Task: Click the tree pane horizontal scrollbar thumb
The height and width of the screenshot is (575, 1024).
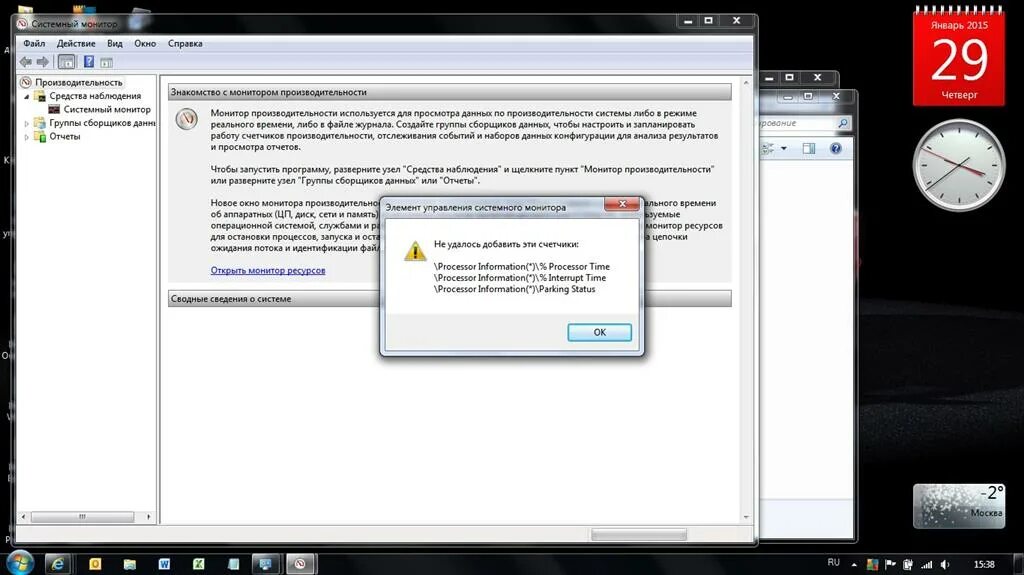Action: point(82,517)
